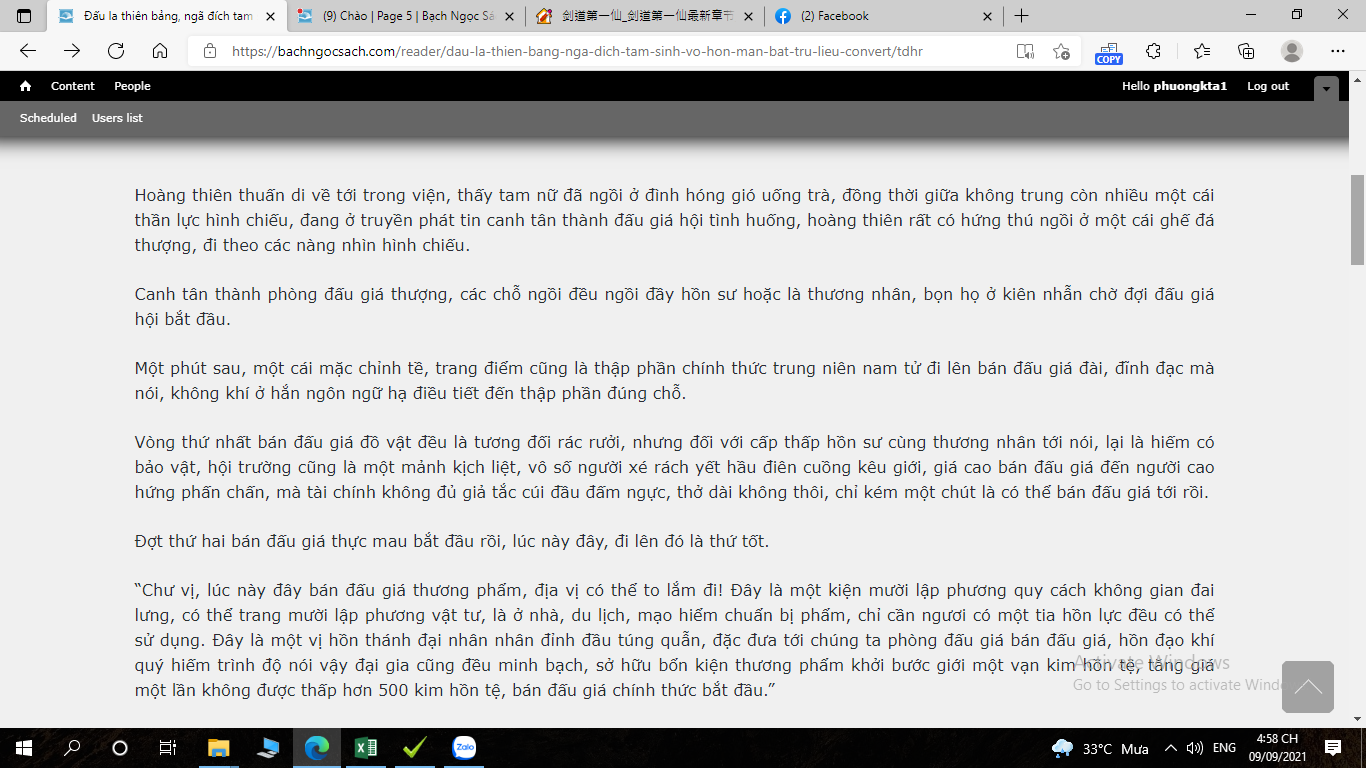Click the Read aloud icon in address bar
The image size is (1366, 768).
point(1025,51)
